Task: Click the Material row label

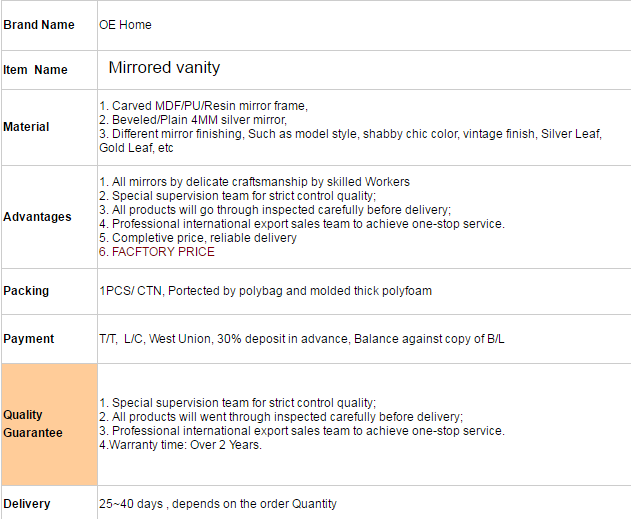Action: tap(26, 127)
